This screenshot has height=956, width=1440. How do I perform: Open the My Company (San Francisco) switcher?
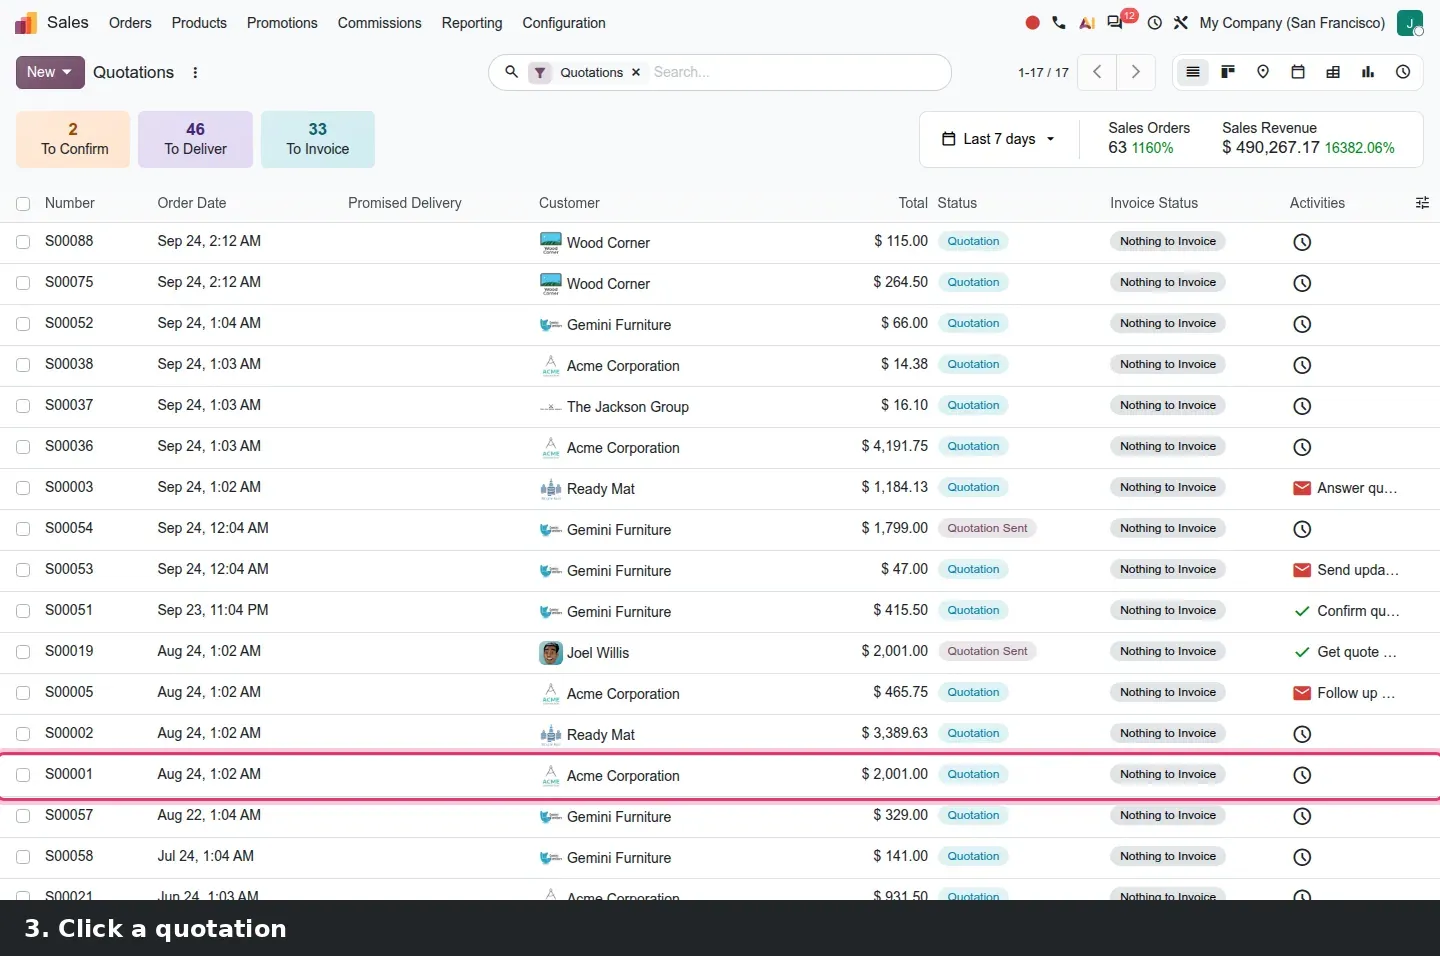tap(1292, 23)
